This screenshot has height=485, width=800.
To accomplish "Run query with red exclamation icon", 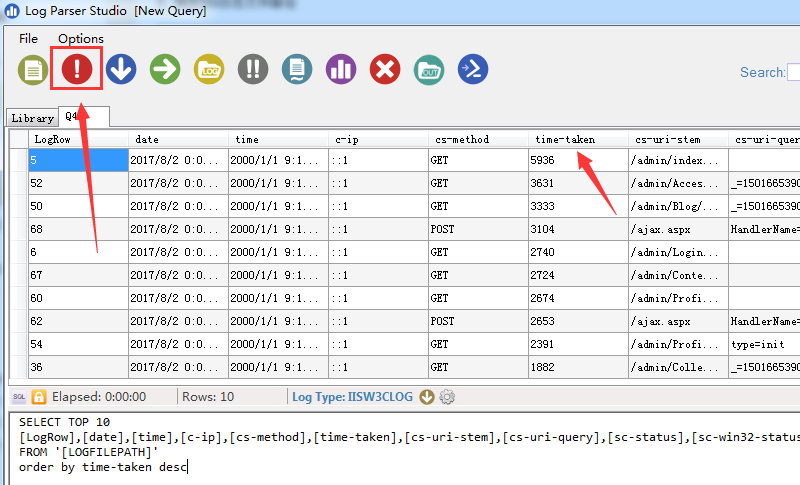I will click(x=78, y=69).
